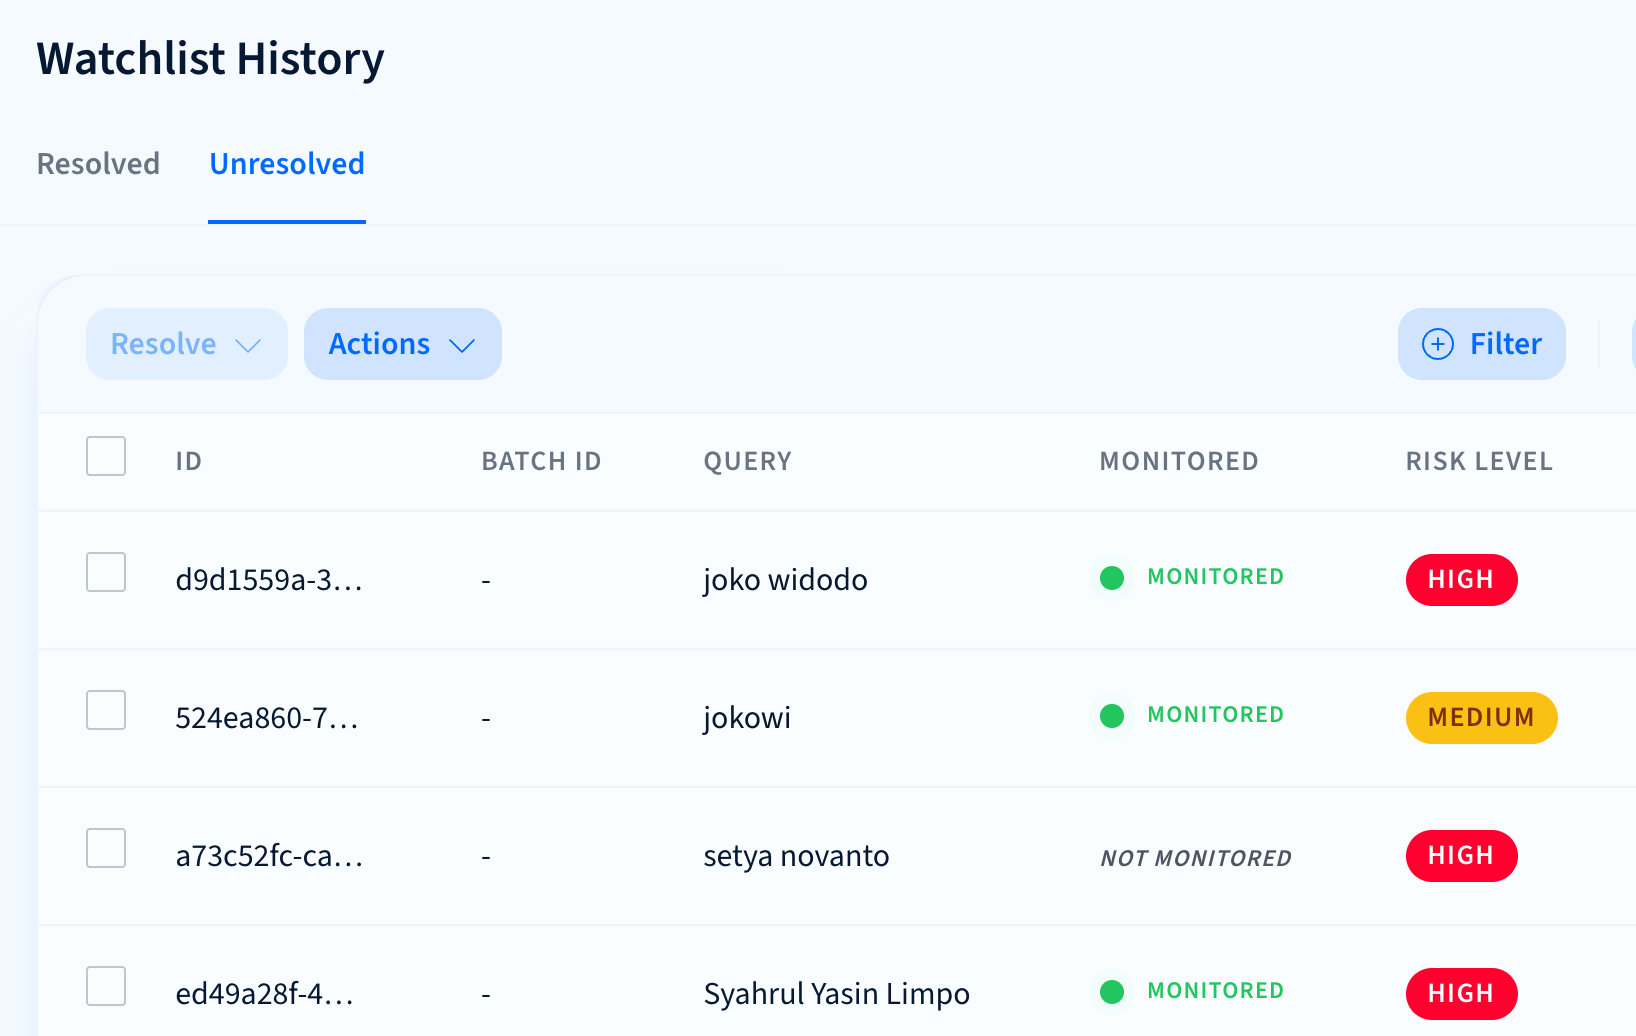This screenshot has width=1636, height=1036.
Task: Click the HIGH badge for setya novanto
Action: 1462,856
